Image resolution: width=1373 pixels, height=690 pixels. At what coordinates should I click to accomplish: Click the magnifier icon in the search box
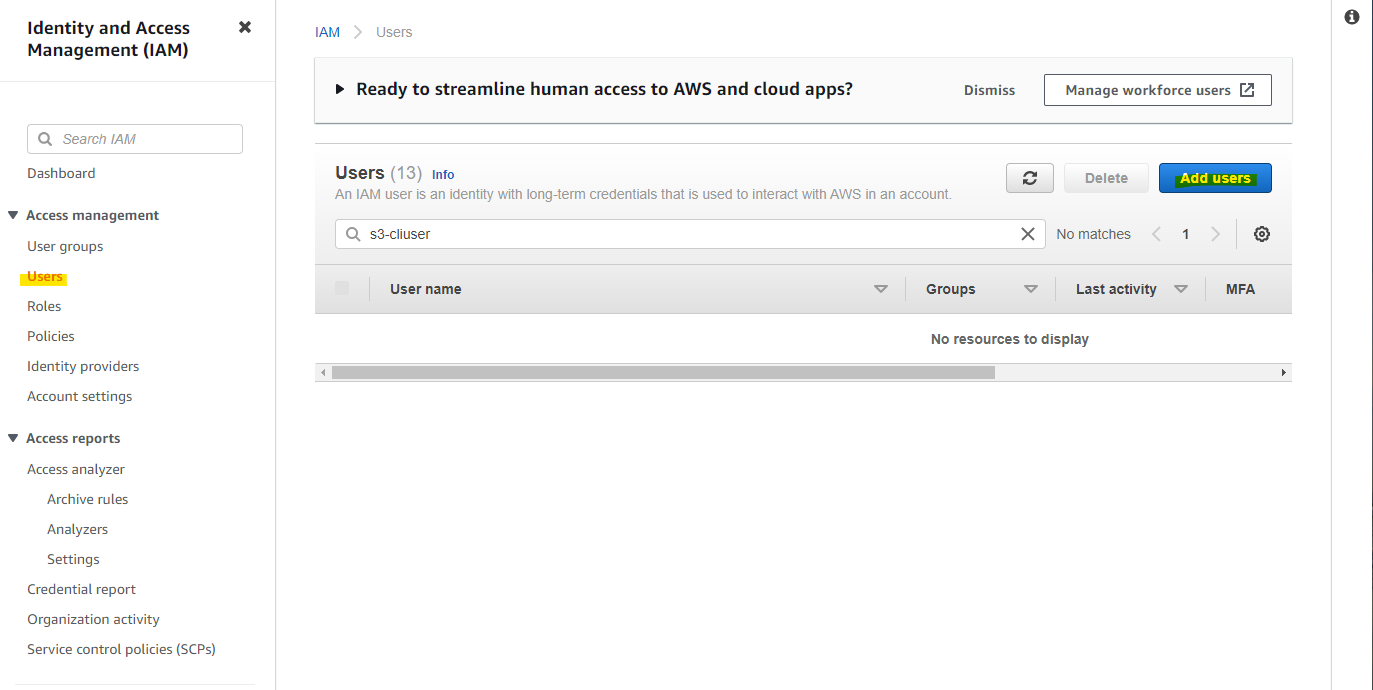pyautogui.click(x=353, y=233)
